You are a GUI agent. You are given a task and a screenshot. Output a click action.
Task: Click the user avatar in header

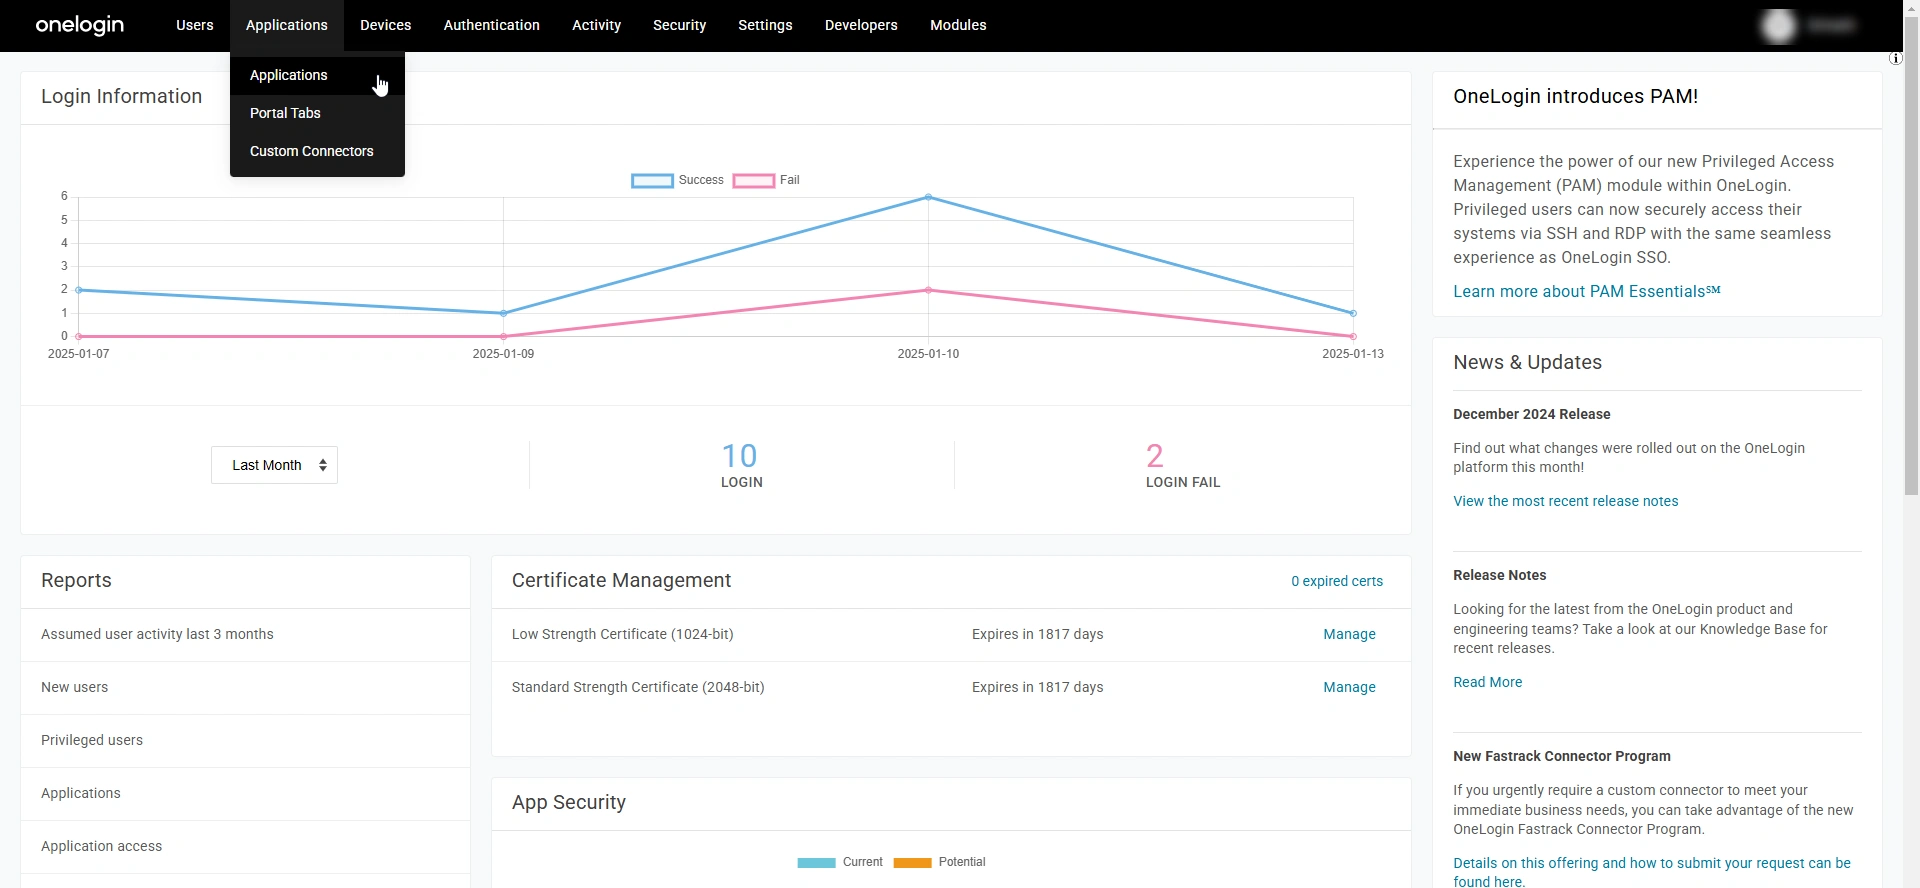(1778, 26)
